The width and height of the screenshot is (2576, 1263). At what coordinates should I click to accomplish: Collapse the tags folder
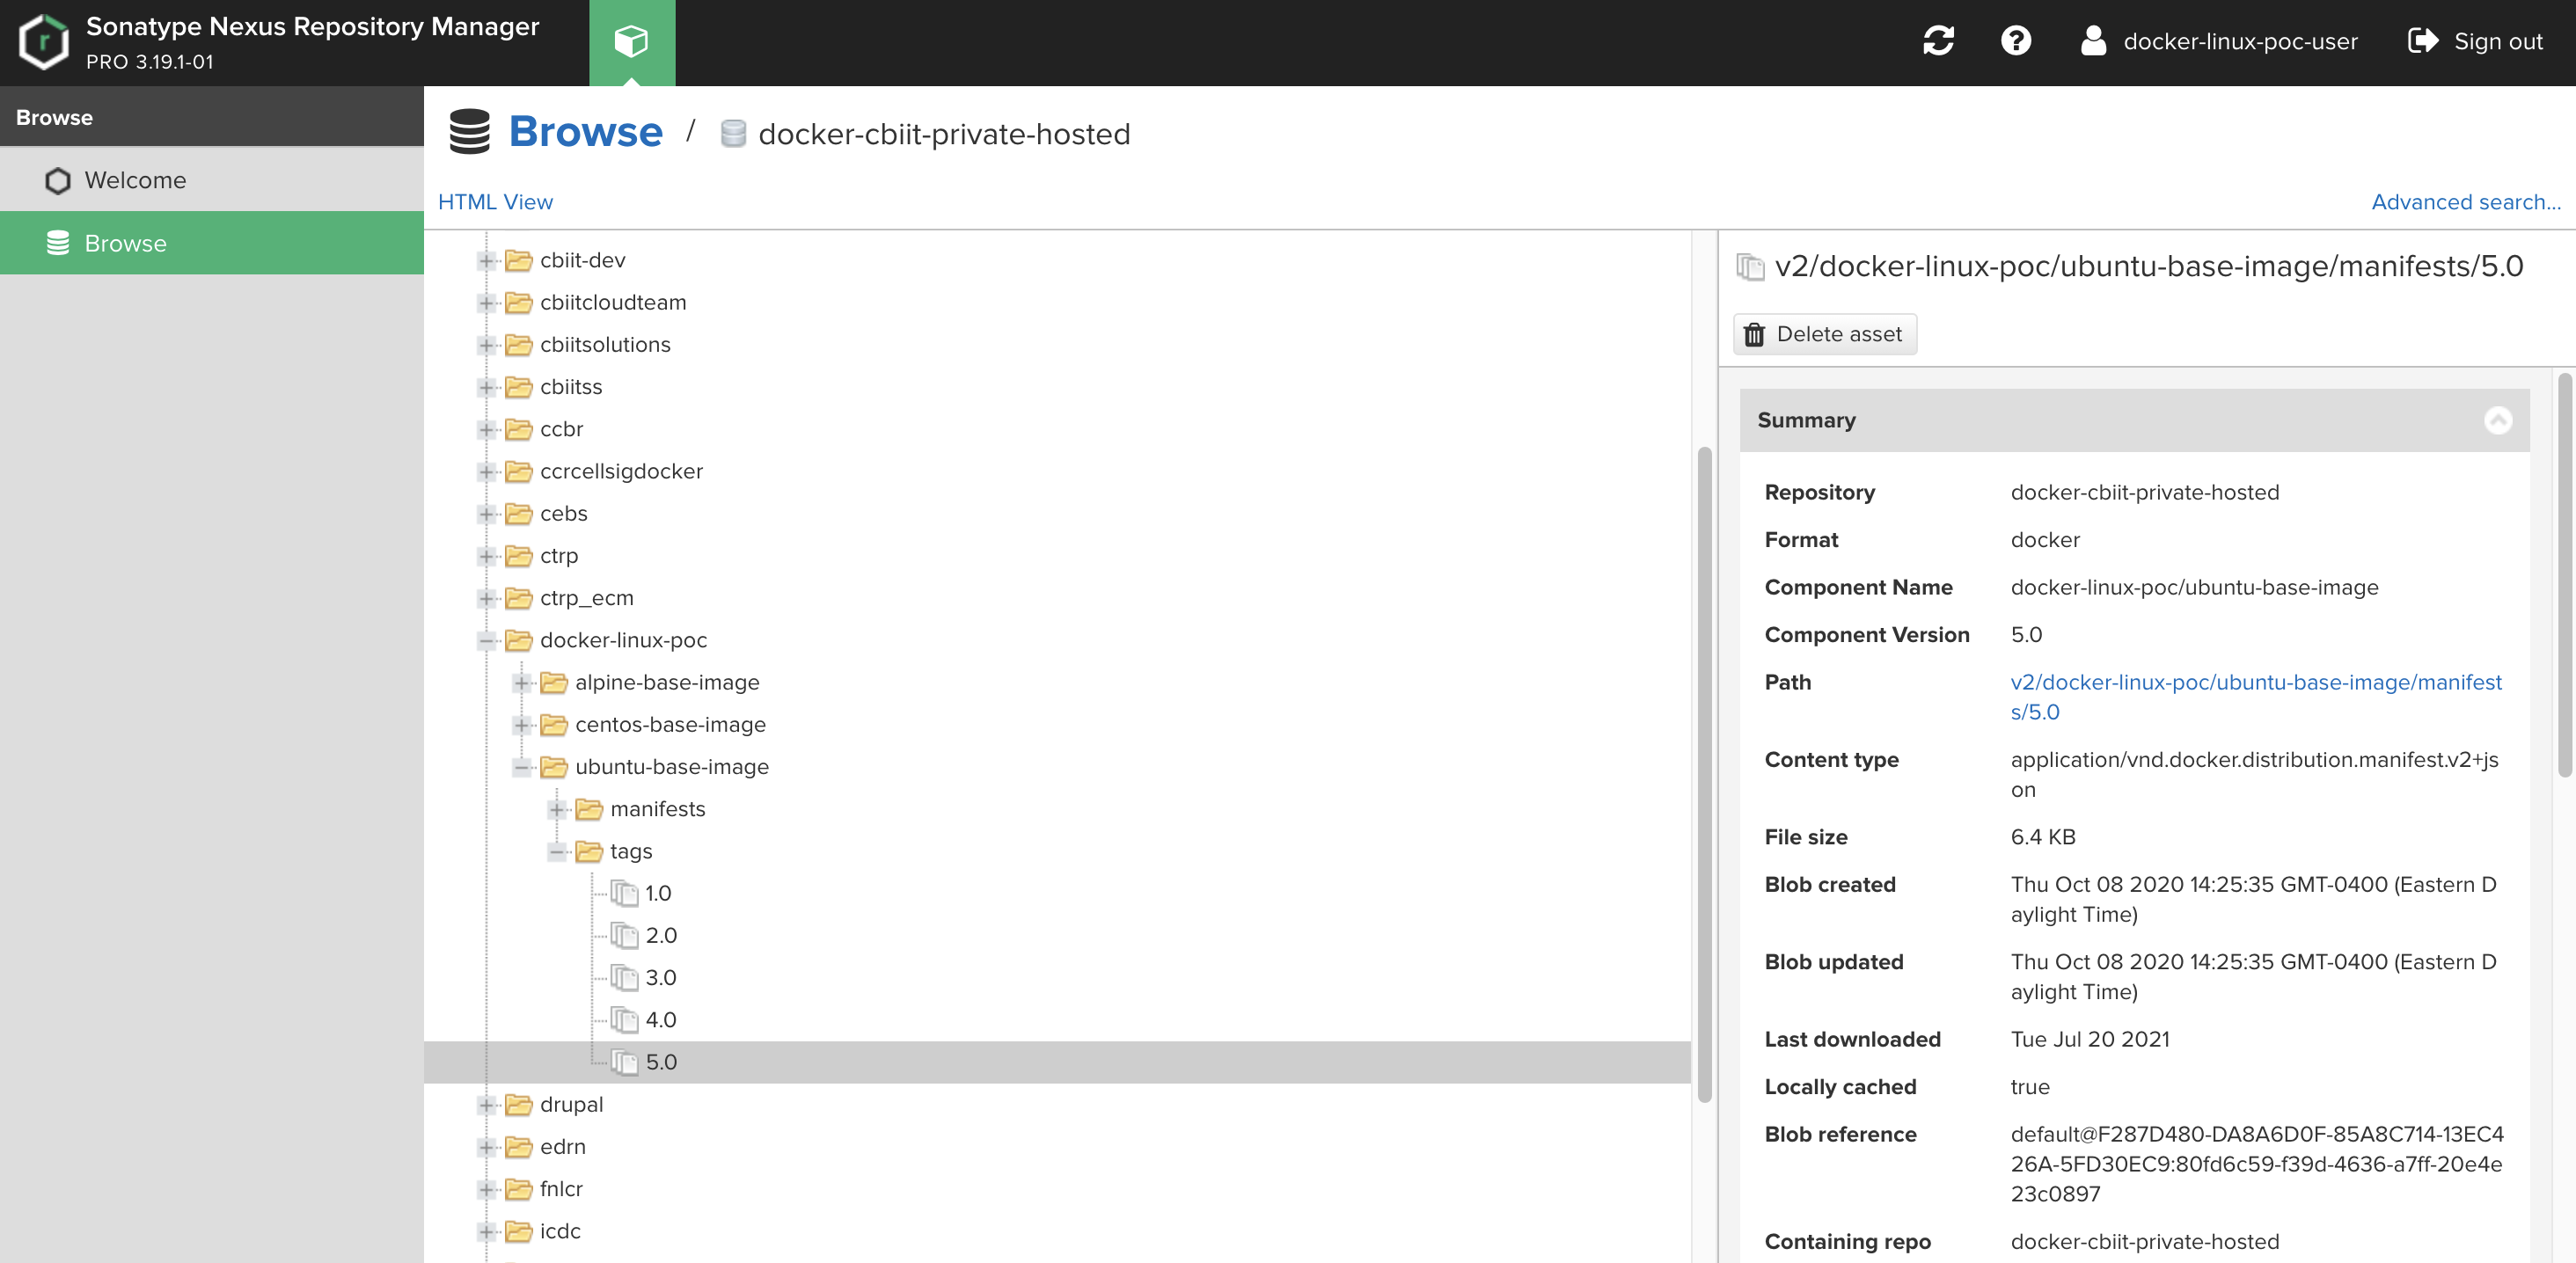coord(556,851)
